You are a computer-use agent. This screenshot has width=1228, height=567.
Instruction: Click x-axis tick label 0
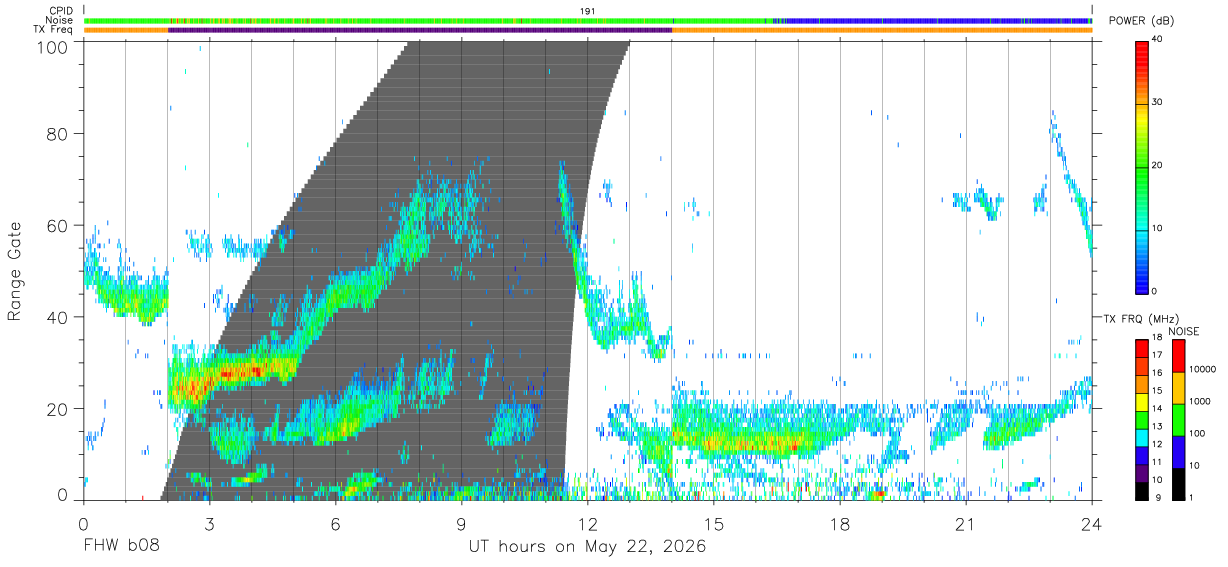(x=83, y=524)
